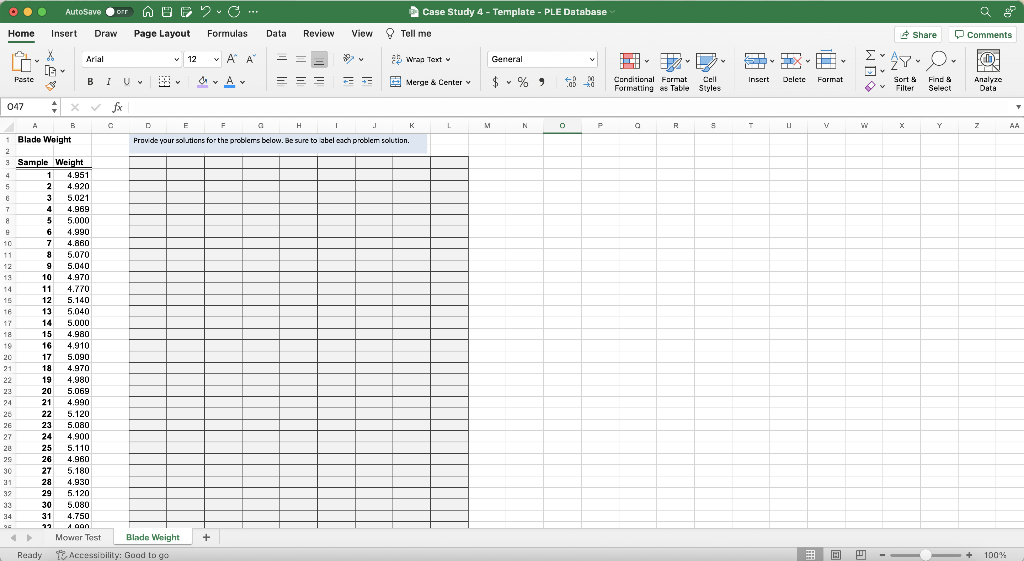Increase indent
The image size is (1024, 561).
[x=367, y=81]
